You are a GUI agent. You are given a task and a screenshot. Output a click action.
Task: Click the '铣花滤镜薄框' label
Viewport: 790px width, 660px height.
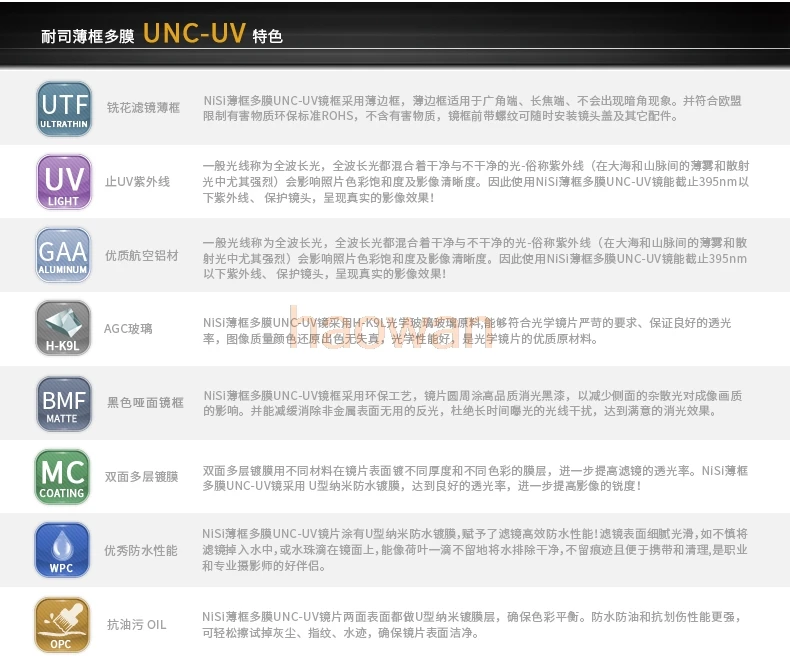point(143,108)
